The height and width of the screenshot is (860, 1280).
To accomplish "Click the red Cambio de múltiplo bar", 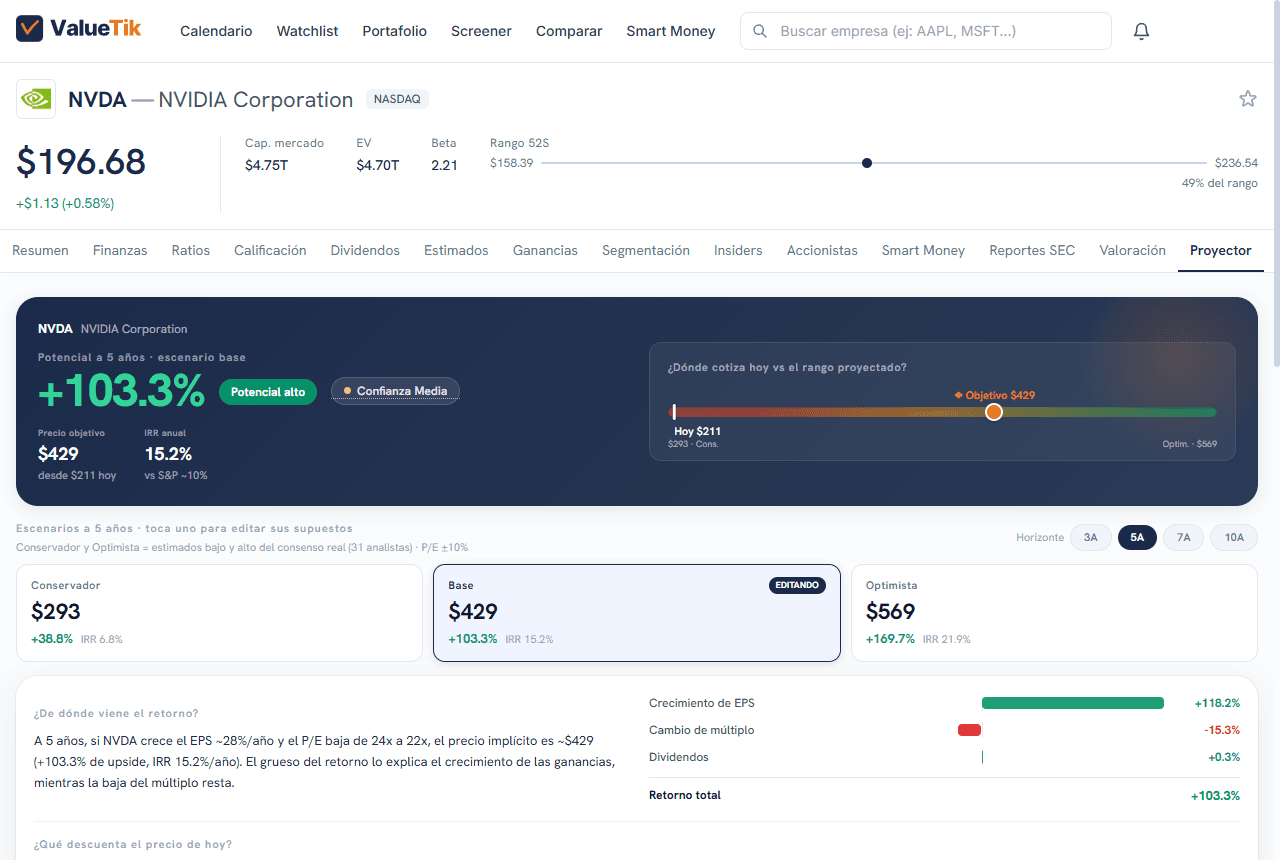I will pos(970,730).
